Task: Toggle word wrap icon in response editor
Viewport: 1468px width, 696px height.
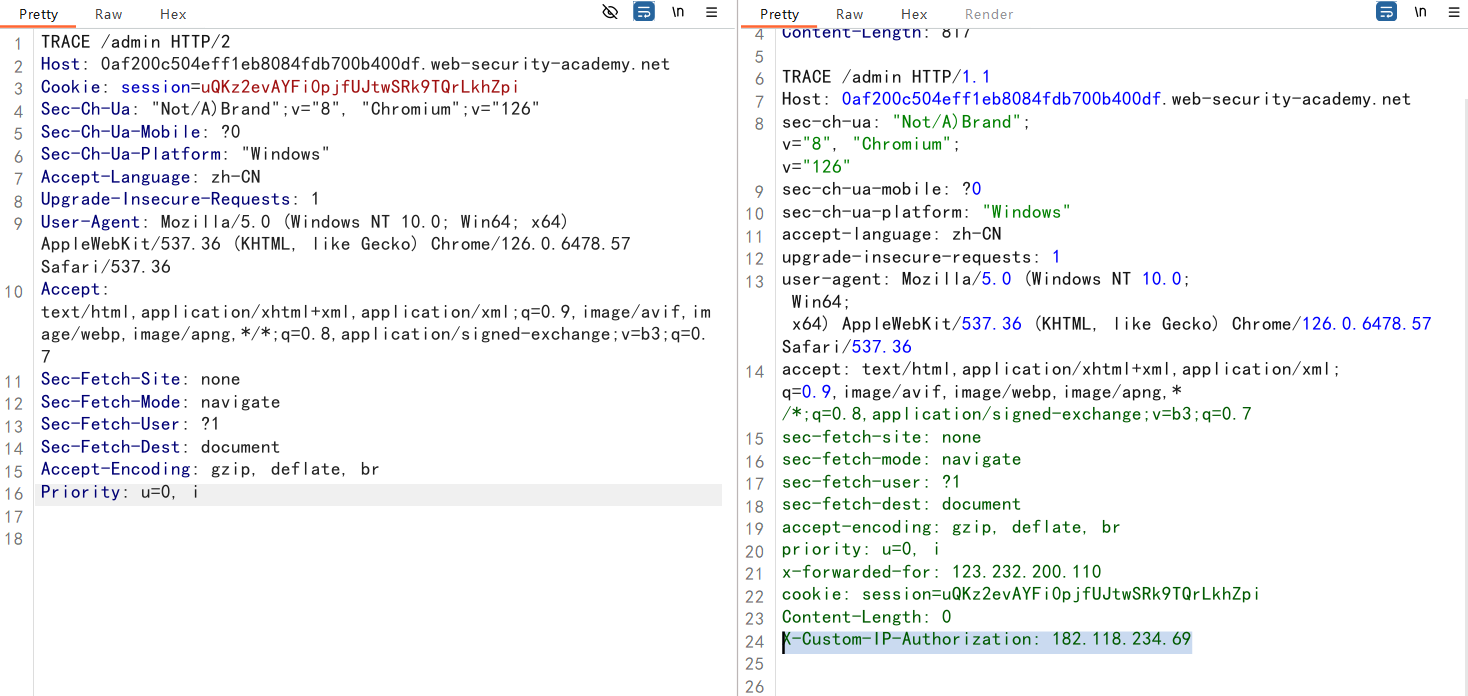Action: click(x=1386, y=12)
